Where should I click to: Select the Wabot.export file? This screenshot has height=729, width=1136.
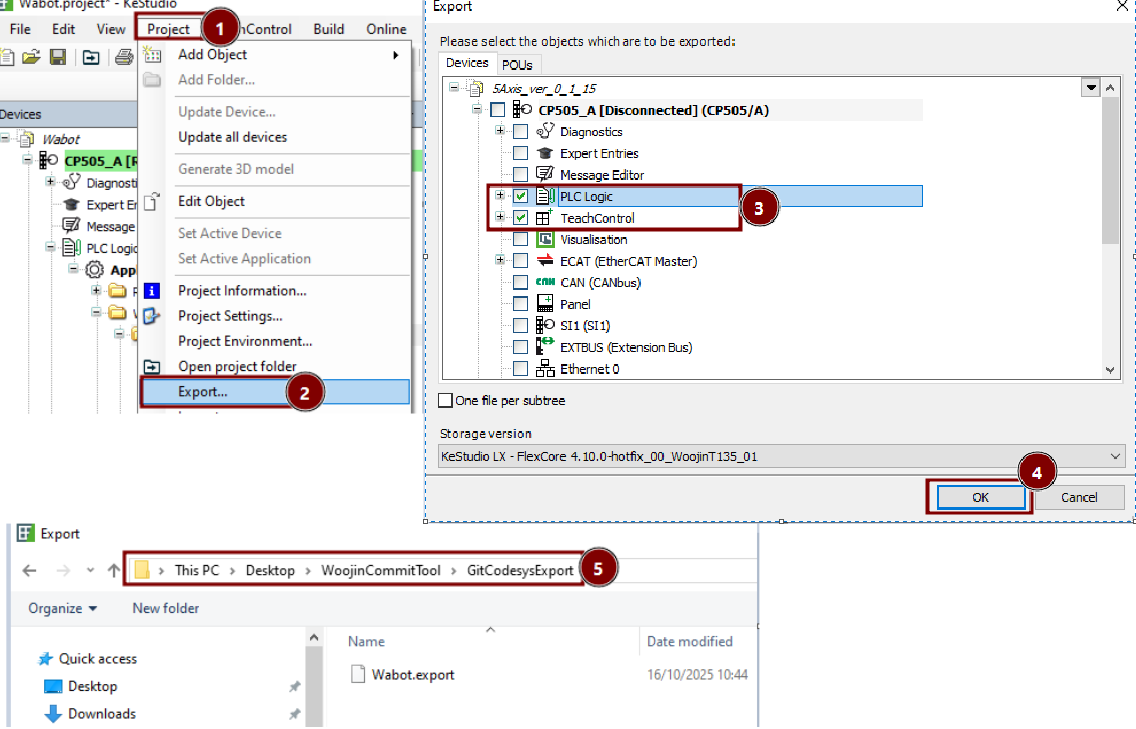[x=412, y=674]
